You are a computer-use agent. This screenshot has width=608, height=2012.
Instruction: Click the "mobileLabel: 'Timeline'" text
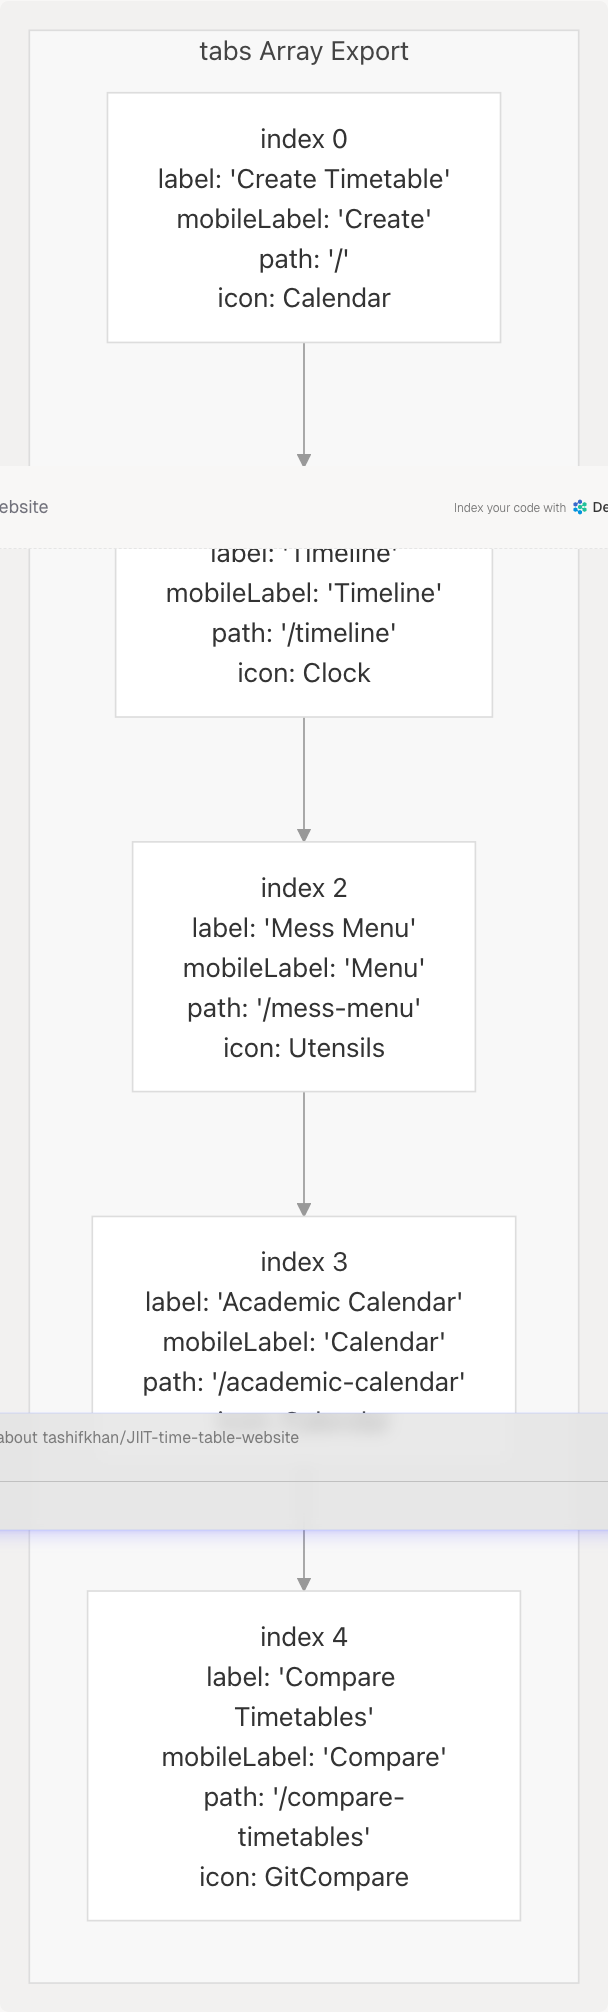coord(304,593)
